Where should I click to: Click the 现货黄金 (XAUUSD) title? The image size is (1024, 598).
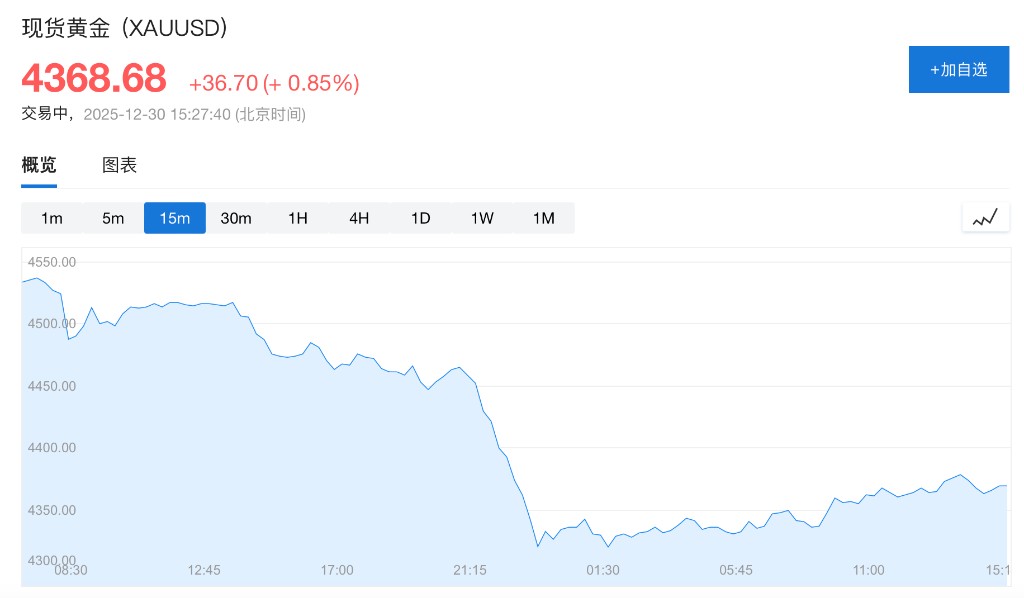(x=125, y=28)
